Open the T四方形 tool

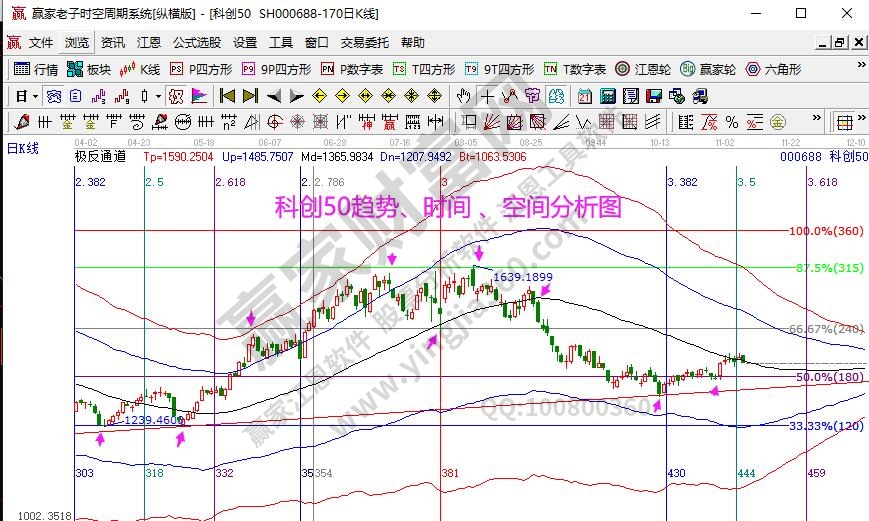[425, 69]
